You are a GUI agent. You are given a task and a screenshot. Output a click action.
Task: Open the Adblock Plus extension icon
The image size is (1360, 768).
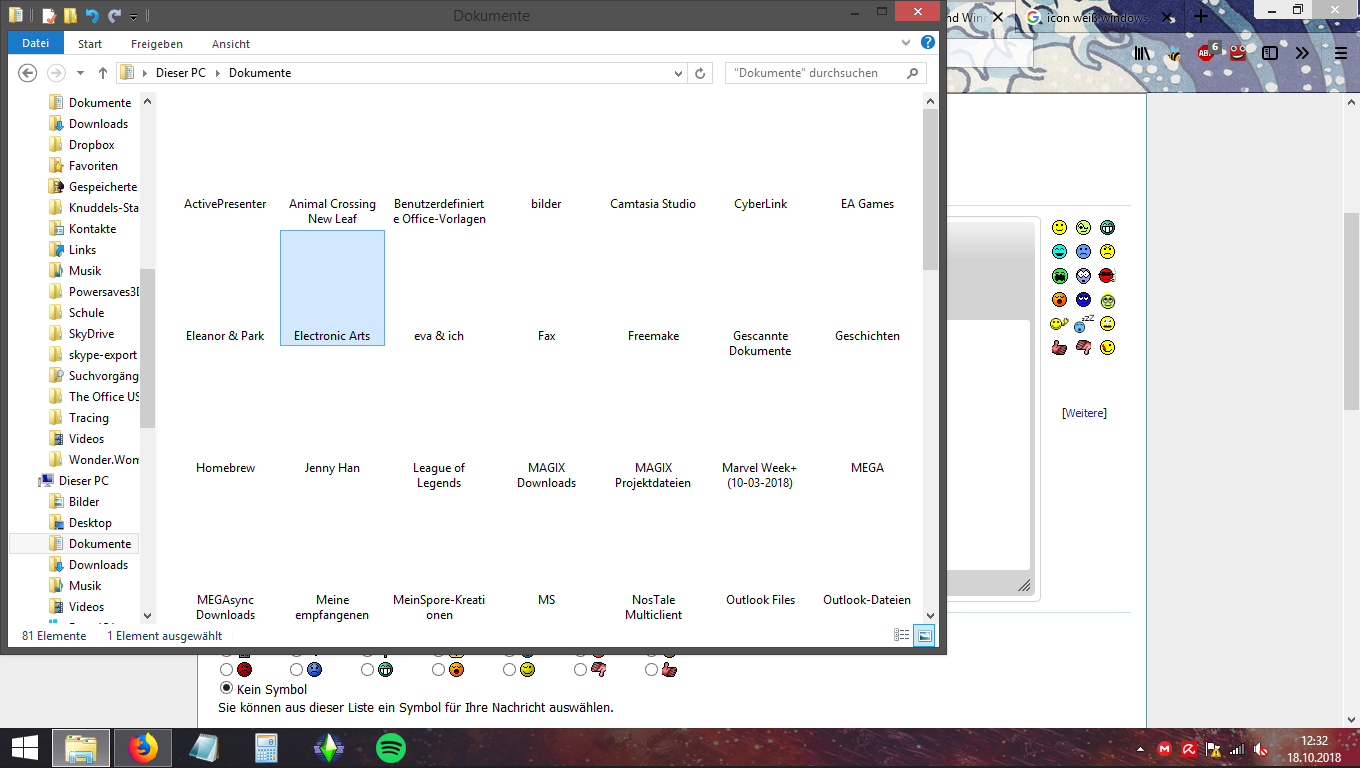(x=1207, y=53)
